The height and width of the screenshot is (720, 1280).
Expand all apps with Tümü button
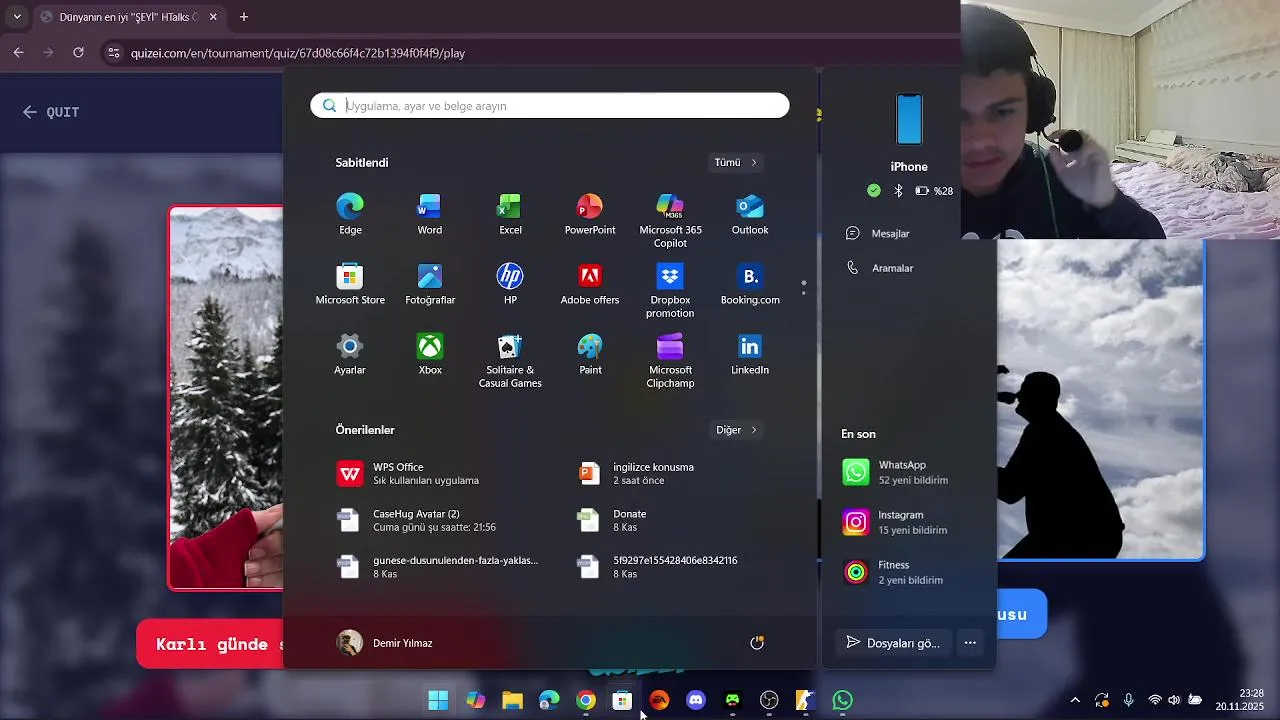(x=736, y=162)
